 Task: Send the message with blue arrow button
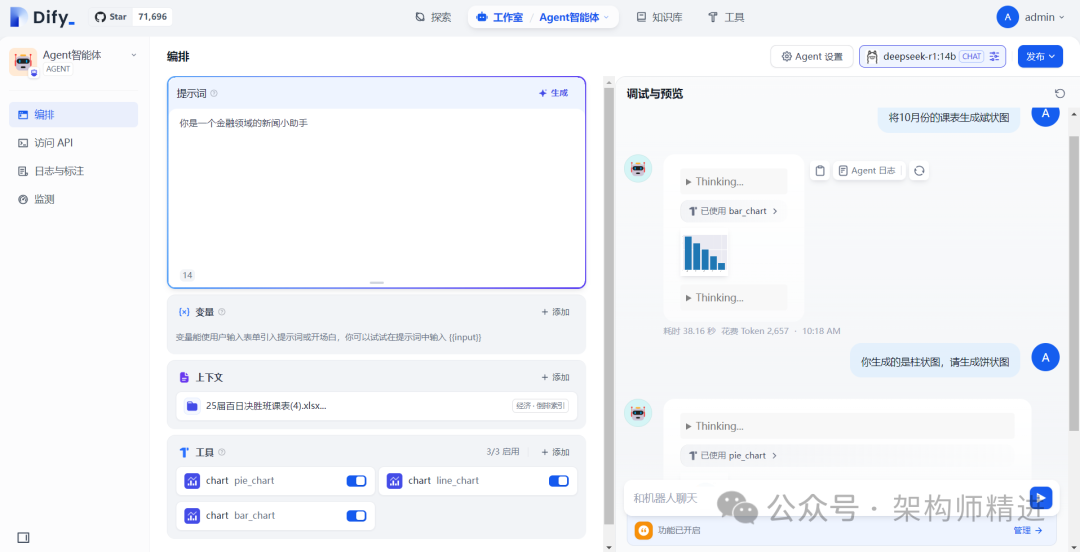(1041, 498)
